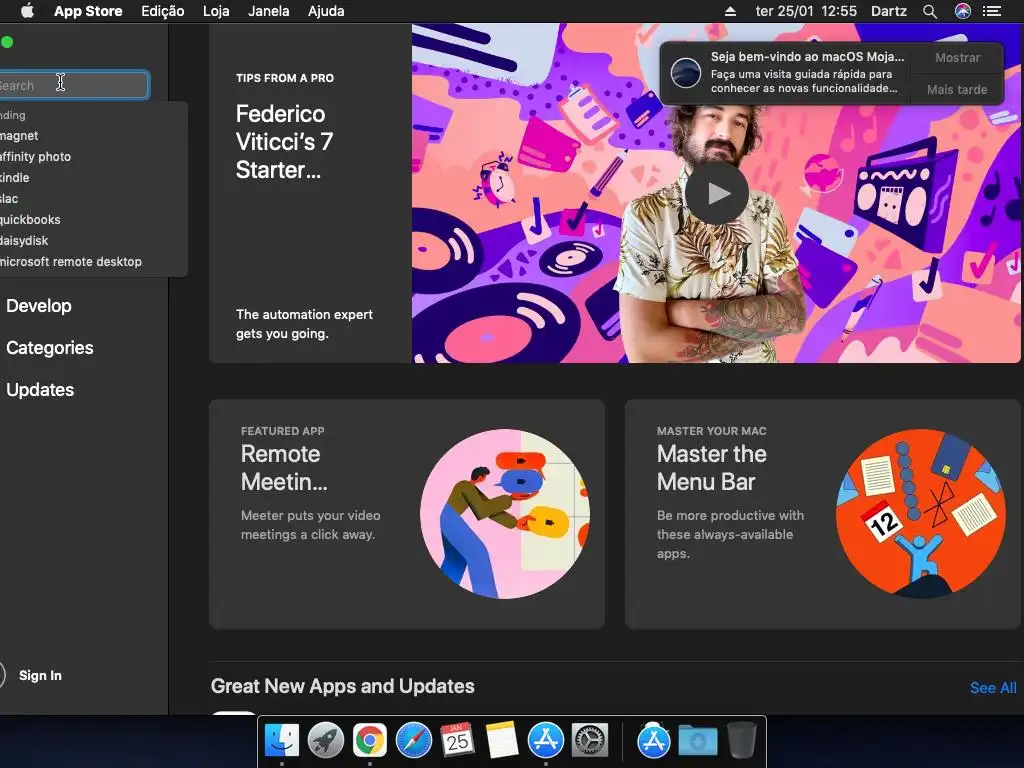Viewport: 1024px width, 768px height.
Task: Click Mostrar on the notification
Action: tap(957, 57)
